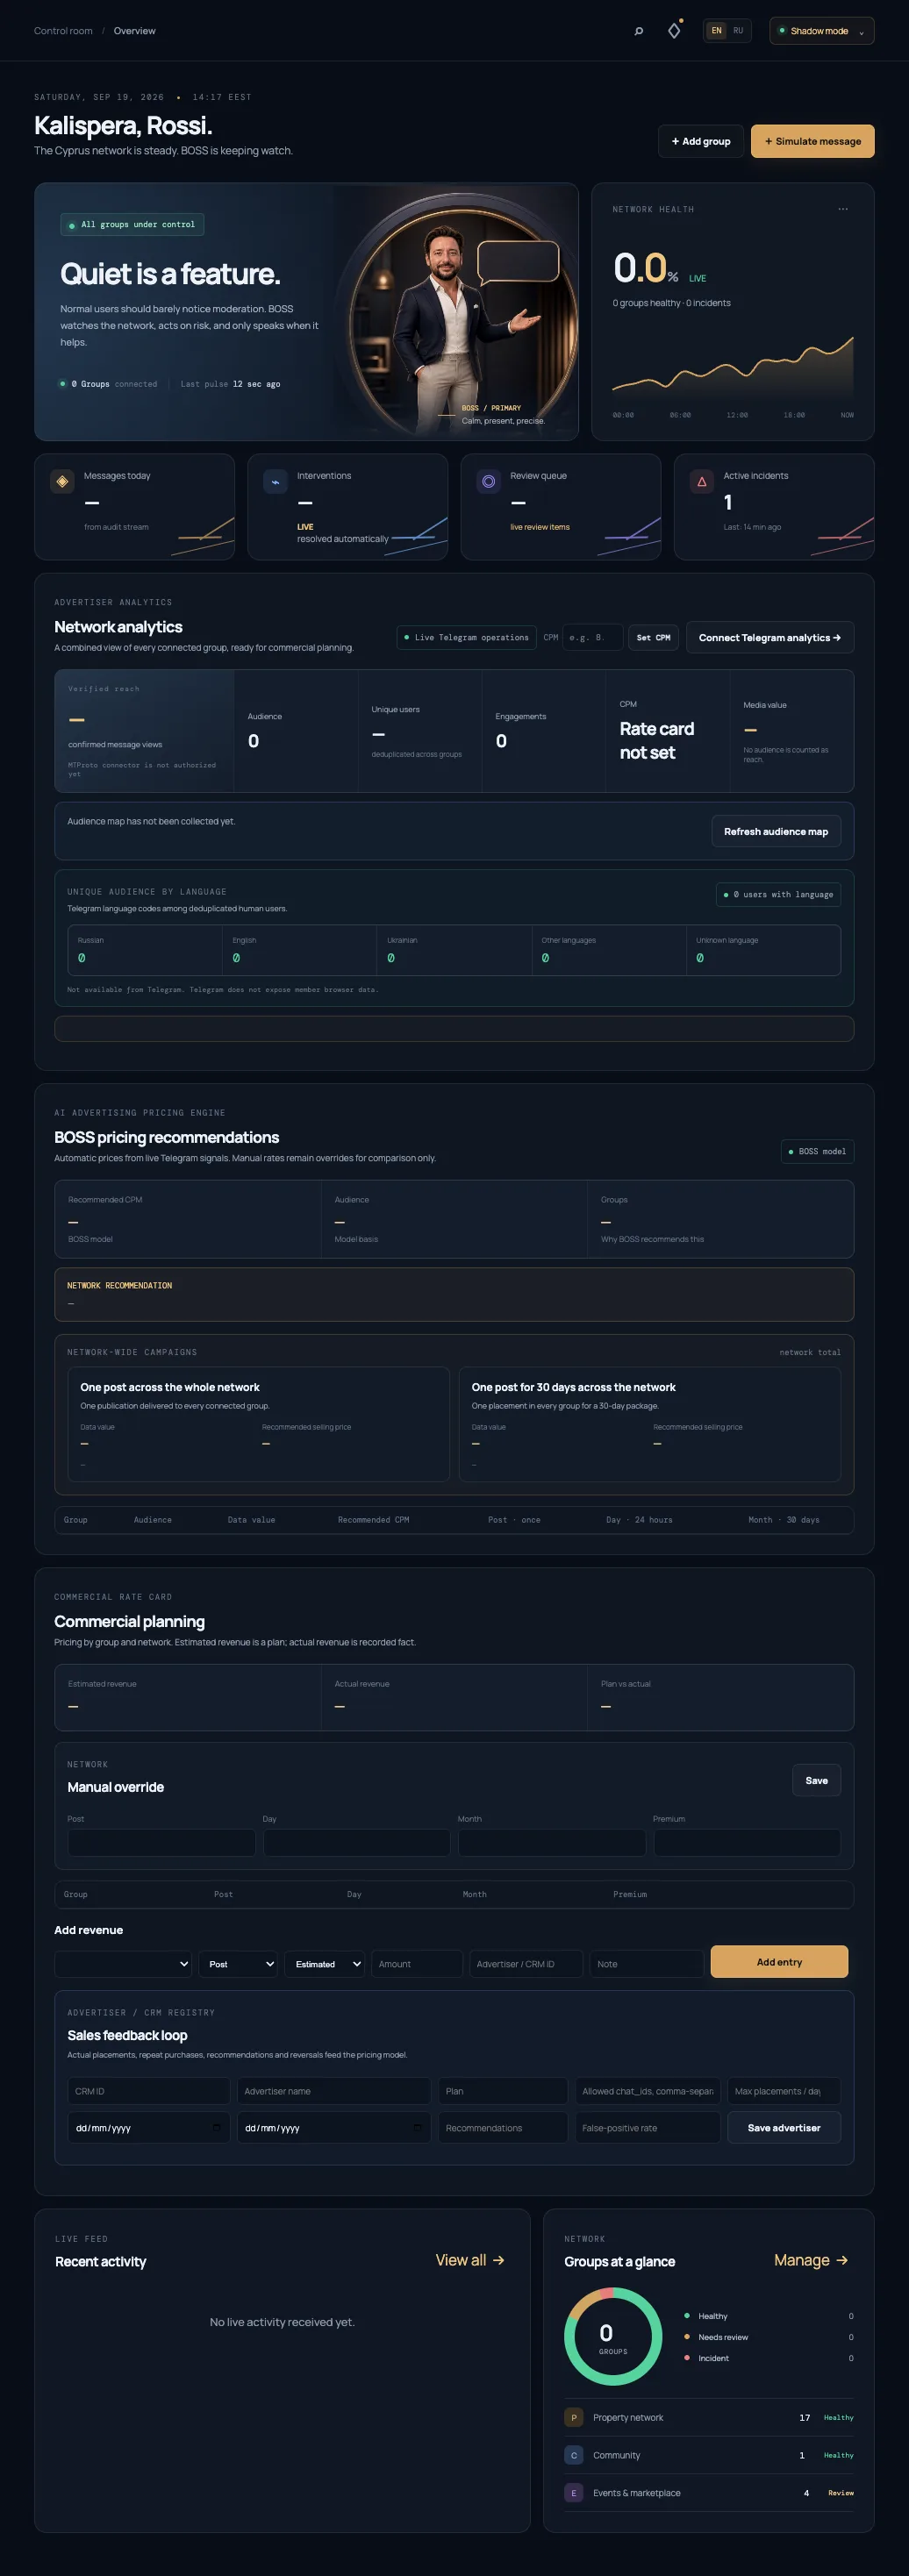Focus the Advertiser / CRM ID field
The image size is (909, 2576).
tap(526, 1964)
